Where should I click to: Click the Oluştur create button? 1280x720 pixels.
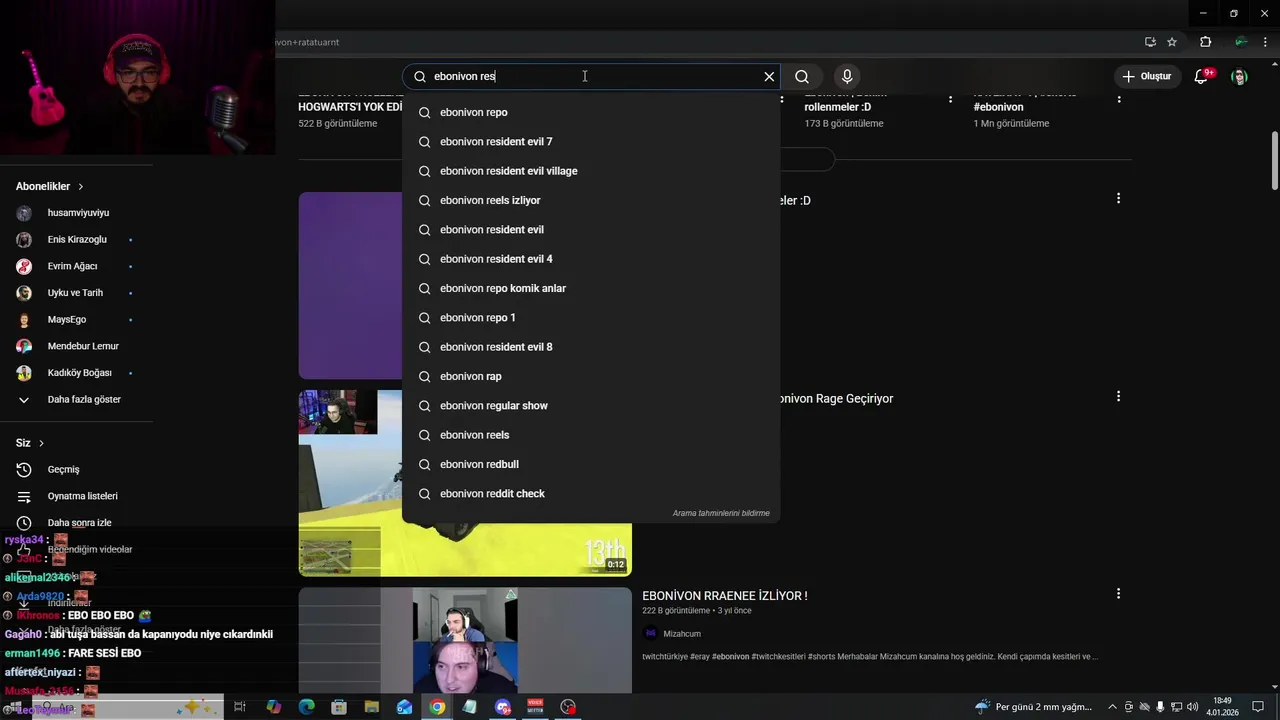pos(1146,76)
